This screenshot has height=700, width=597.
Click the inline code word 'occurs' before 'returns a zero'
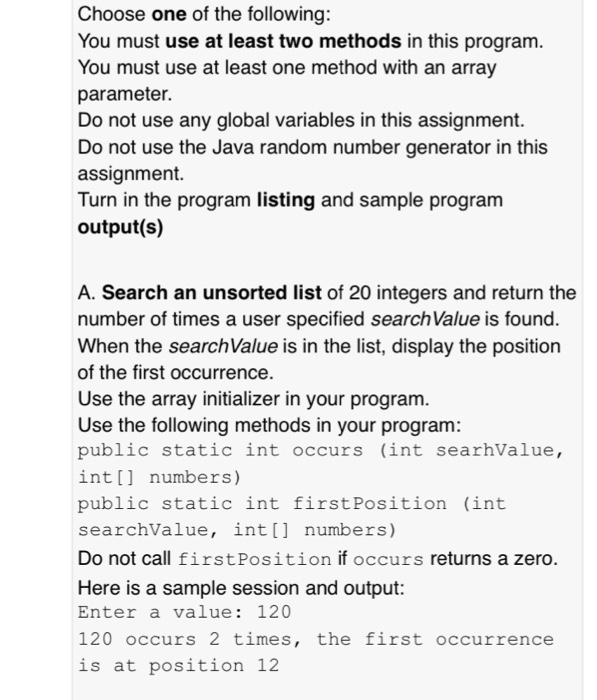point(388,559)
